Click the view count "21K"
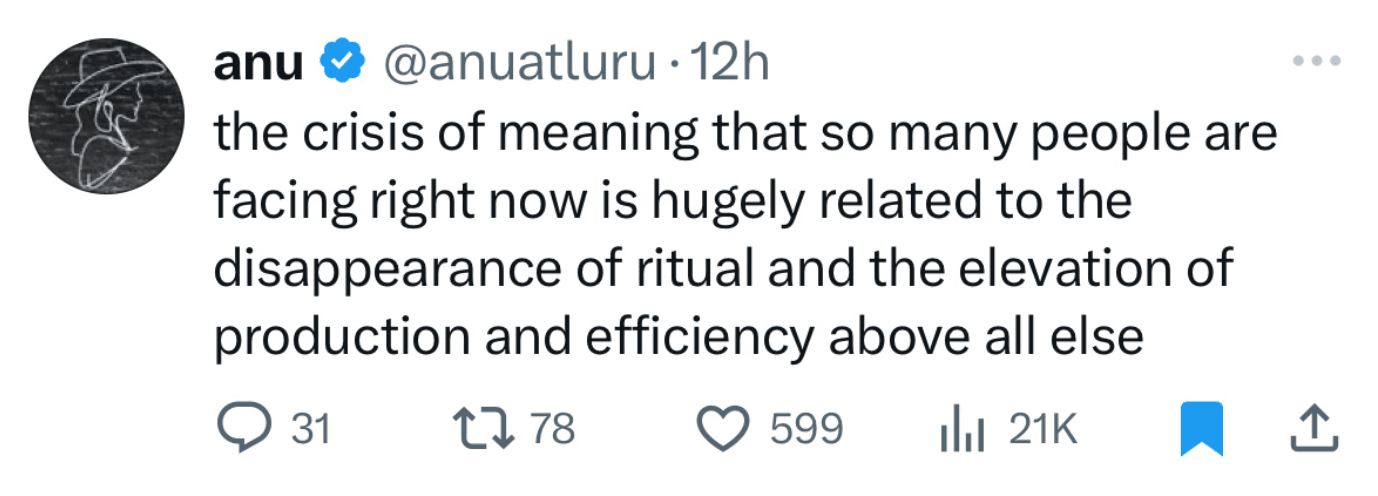This screenshot has width=1378, height=496. click(x=1042, y=430)
